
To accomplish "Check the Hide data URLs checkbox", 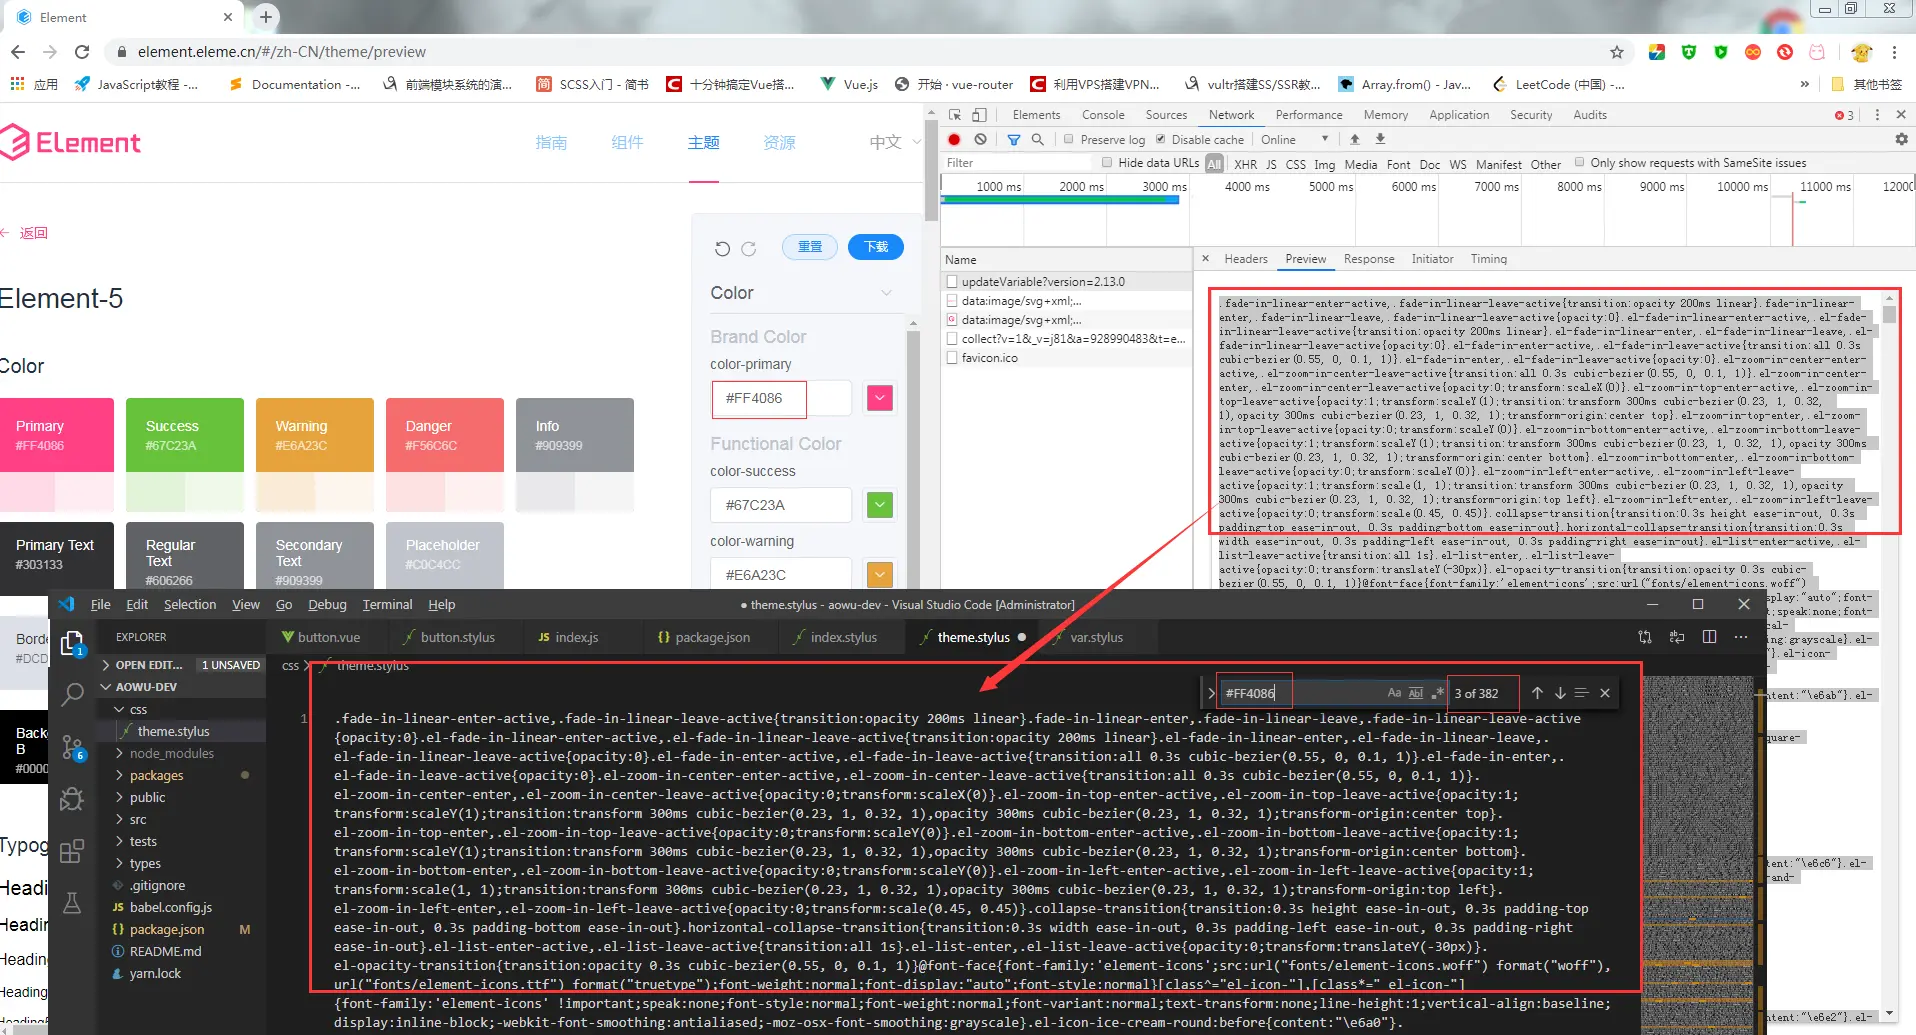I will [1107, 162].
